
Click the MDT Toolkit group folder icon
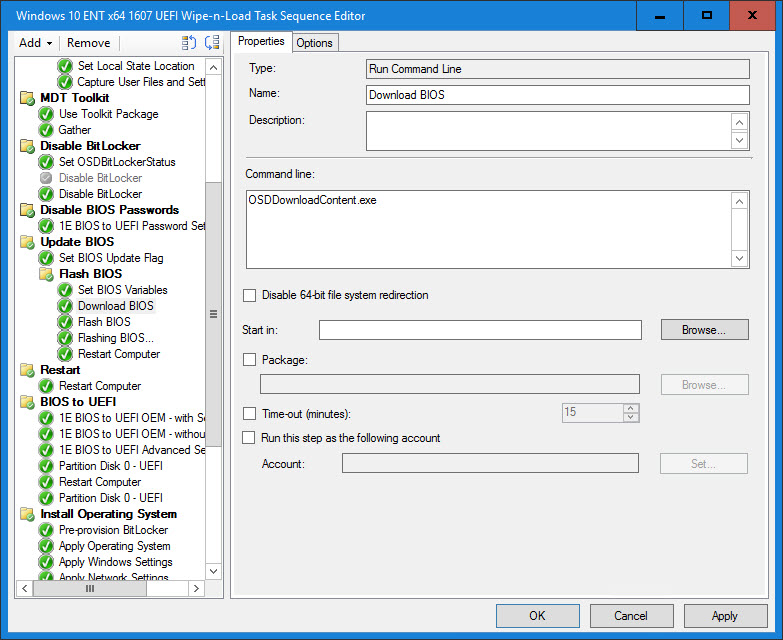27,98
